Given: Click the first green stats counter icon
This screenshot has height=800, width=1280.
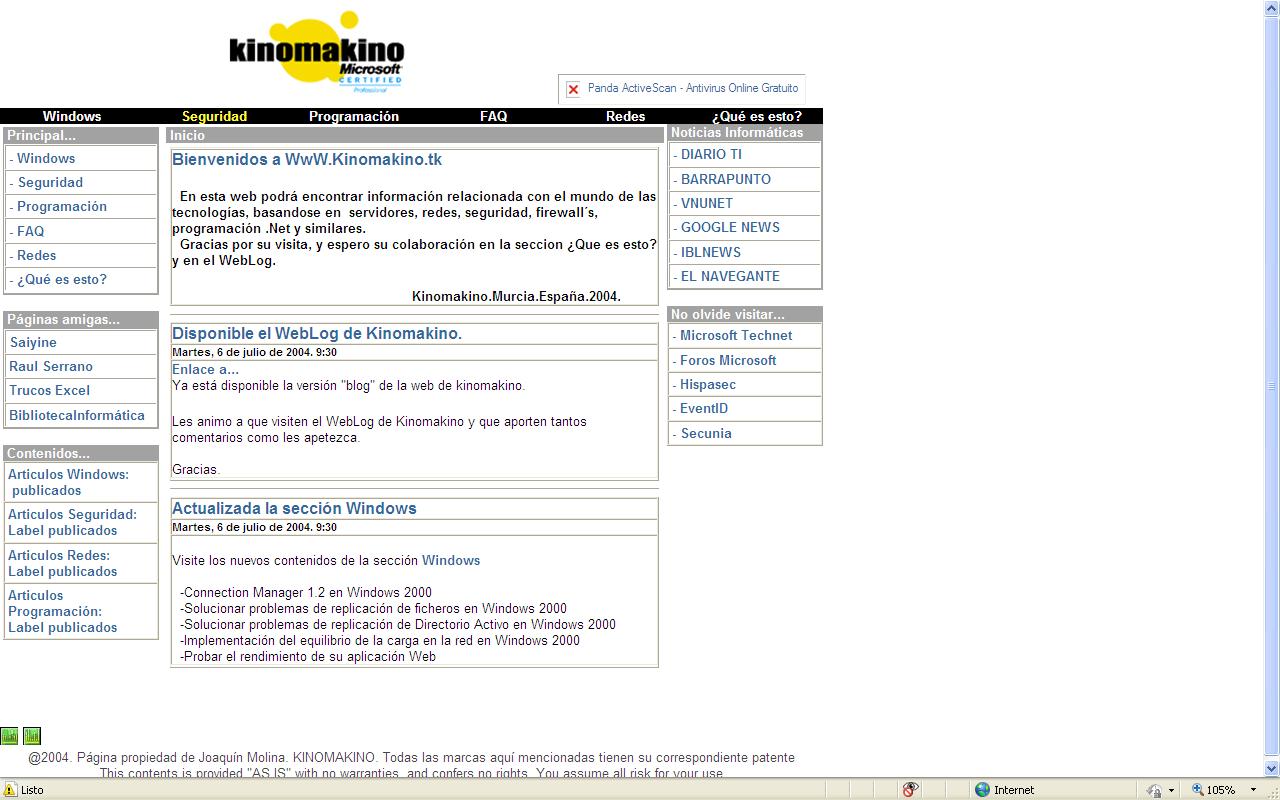Looking at the screenshot, I should (9, 736).
